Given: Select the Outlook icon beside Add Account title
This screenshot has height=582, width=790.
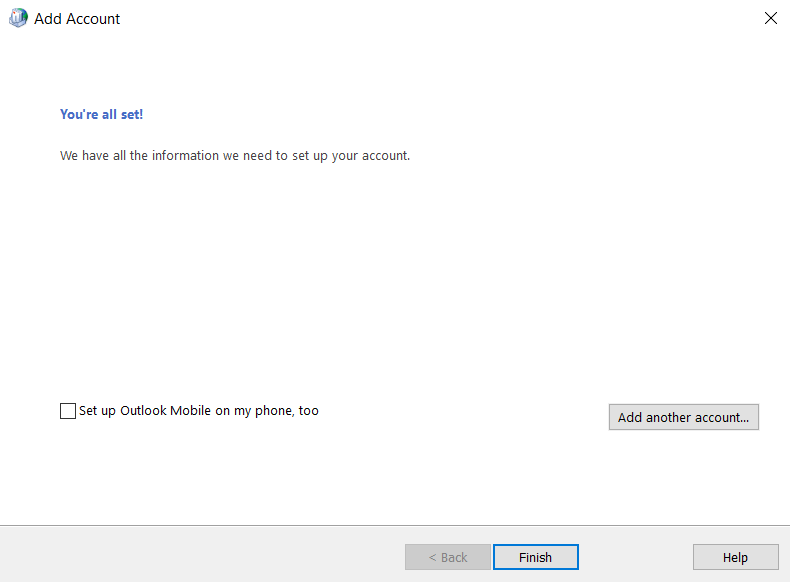Looking at the screenshot, I should [x=18, y=18].
